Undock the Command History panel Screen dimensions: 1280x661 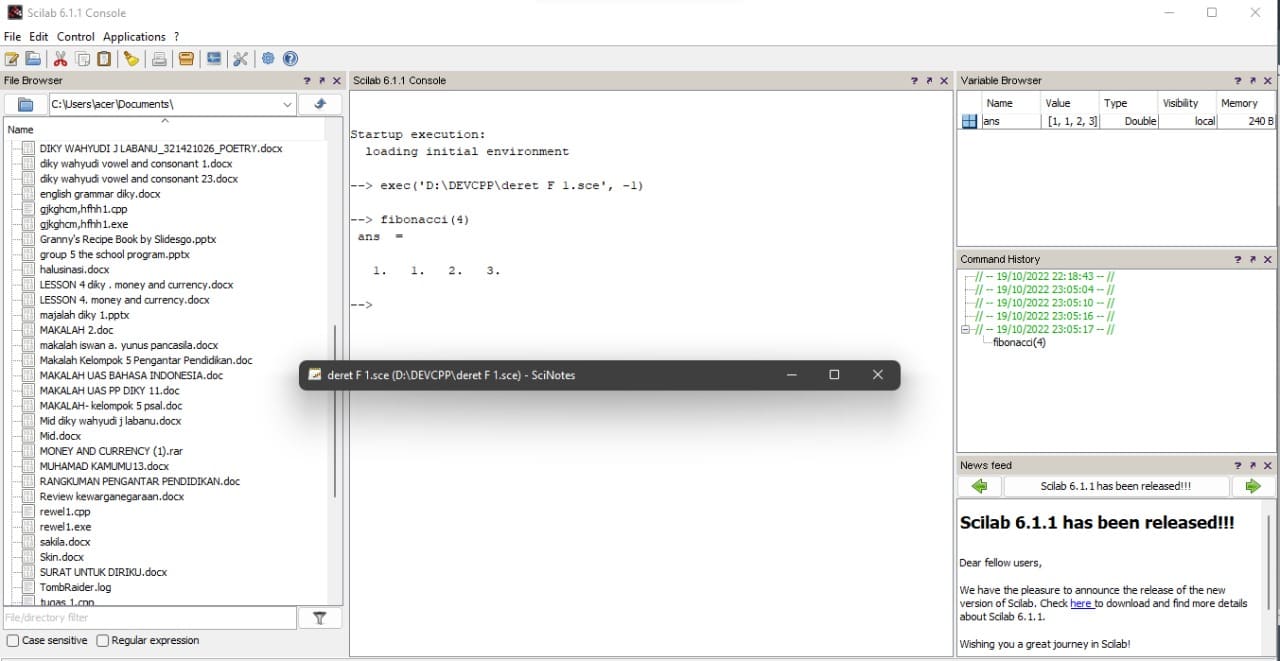click(1254, 260)
